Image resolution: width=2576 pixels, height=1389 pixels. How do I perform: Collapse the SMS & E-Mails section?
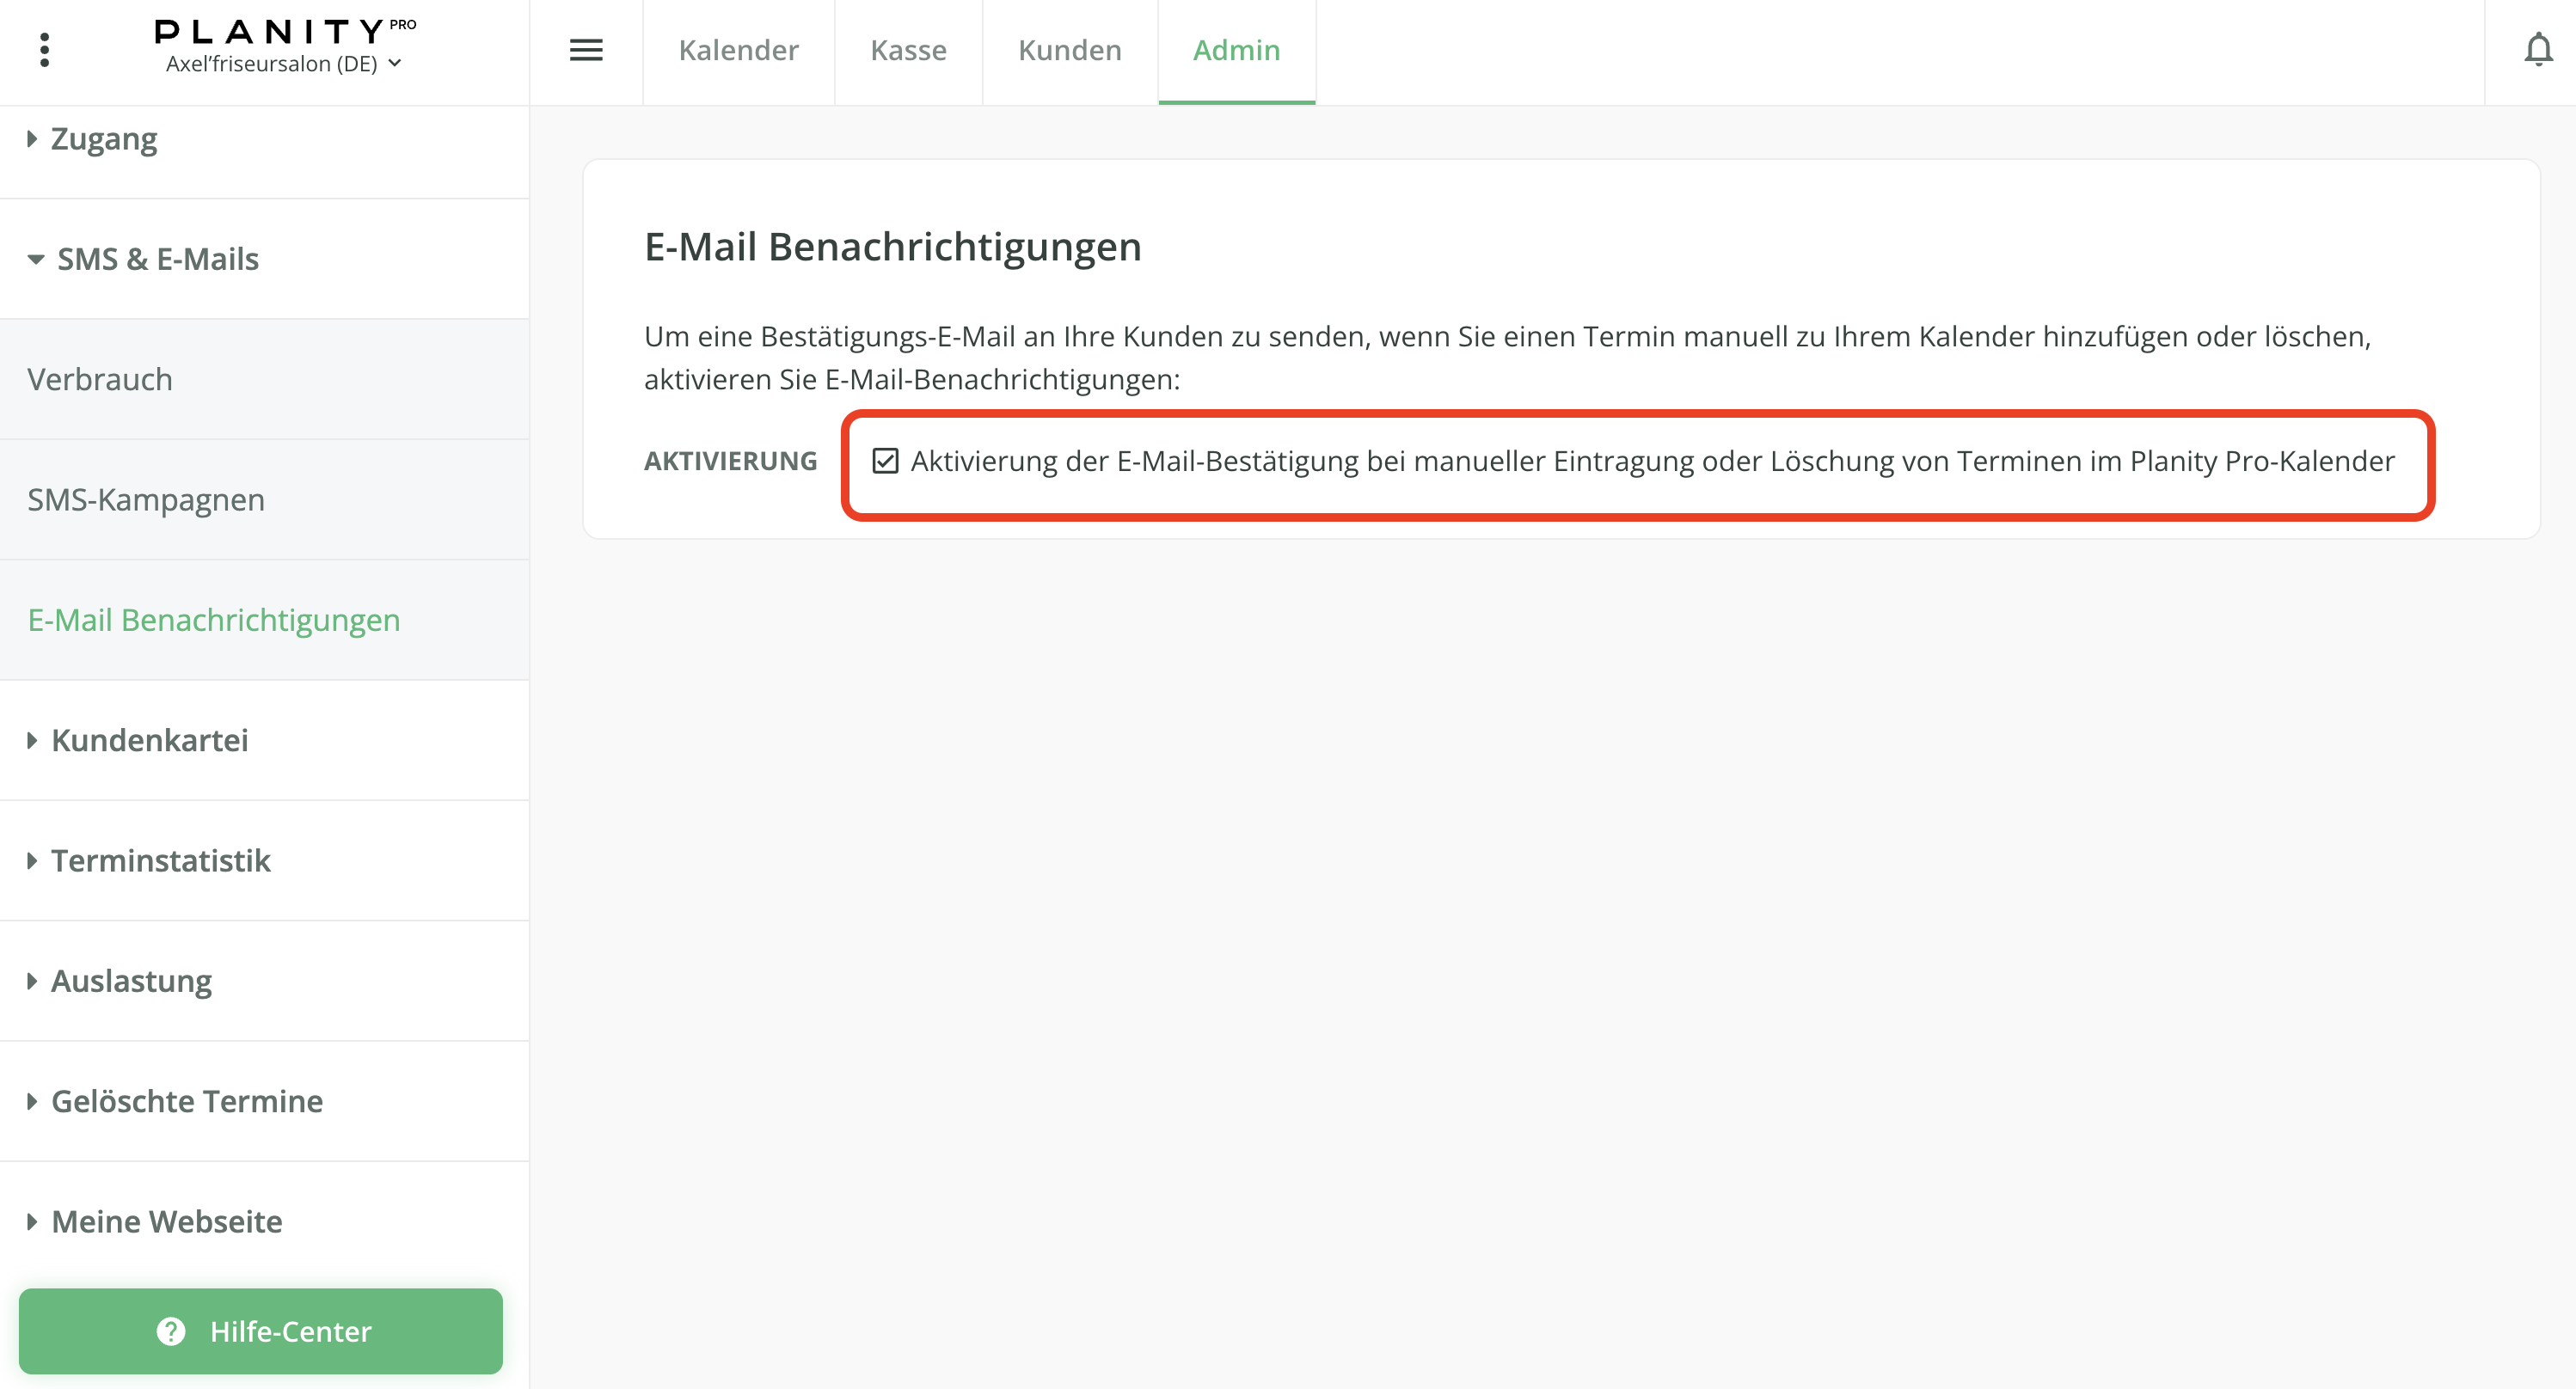pos(157,259)
